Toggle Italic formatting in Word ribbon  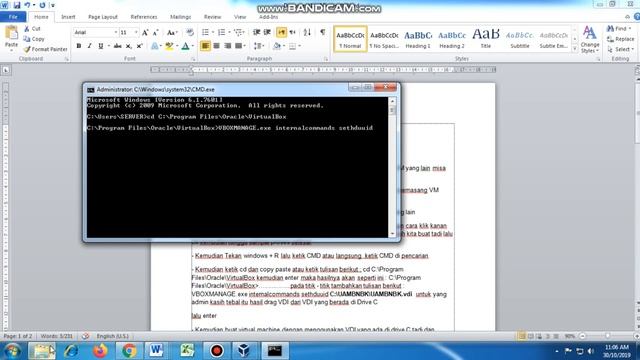89,46
